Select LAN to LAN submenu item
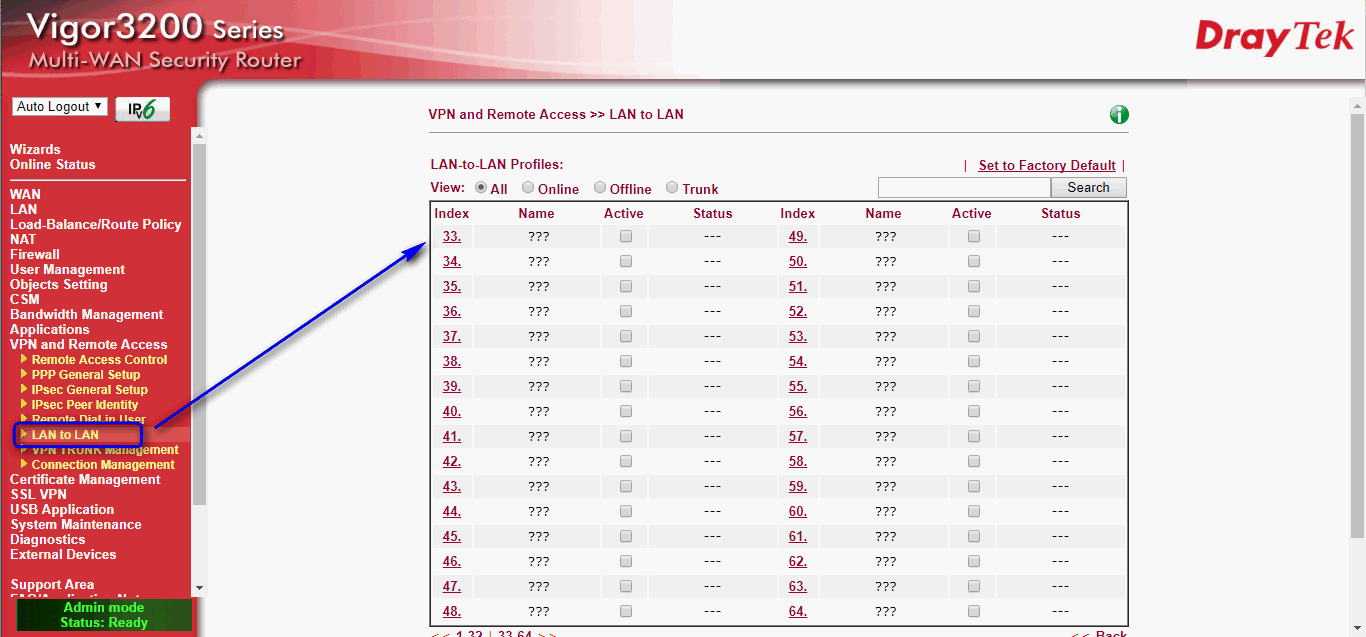This screenshot has width=1366, height=637. pyautogui.click(x=65, y=435)
